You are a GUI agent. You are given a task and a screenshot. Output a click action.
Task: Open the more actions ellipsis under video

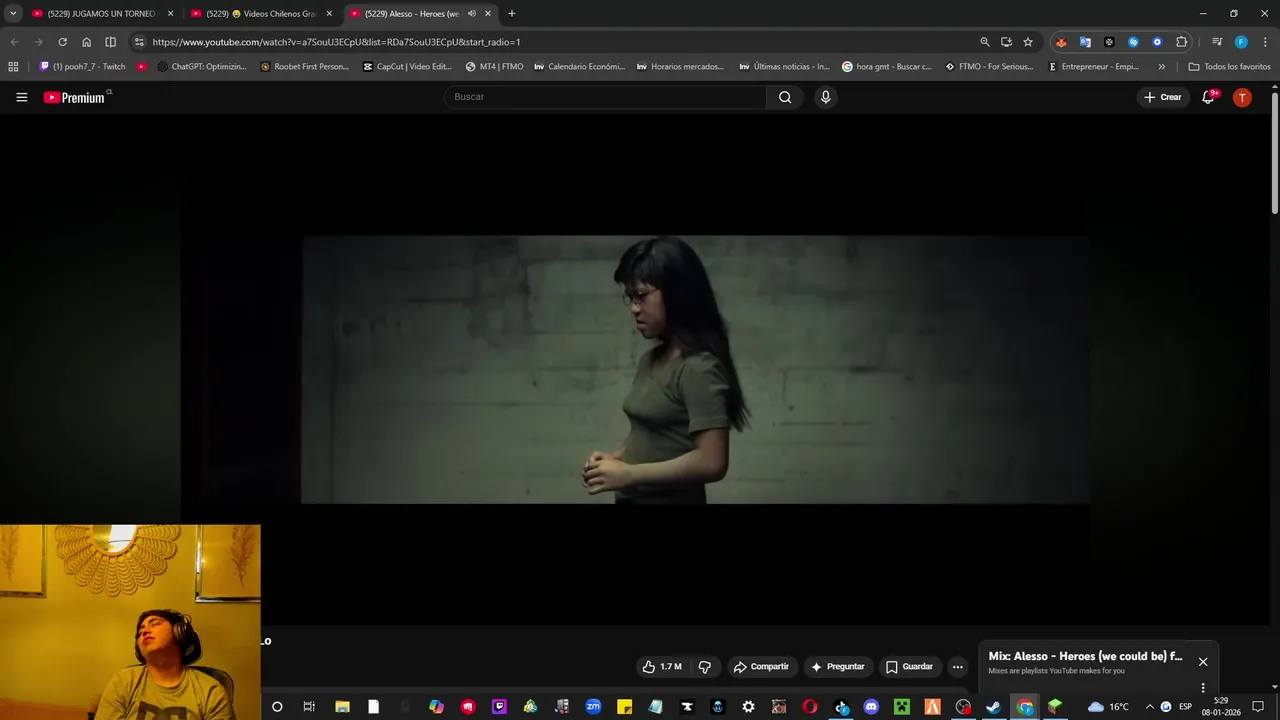[x=957, y=667]
